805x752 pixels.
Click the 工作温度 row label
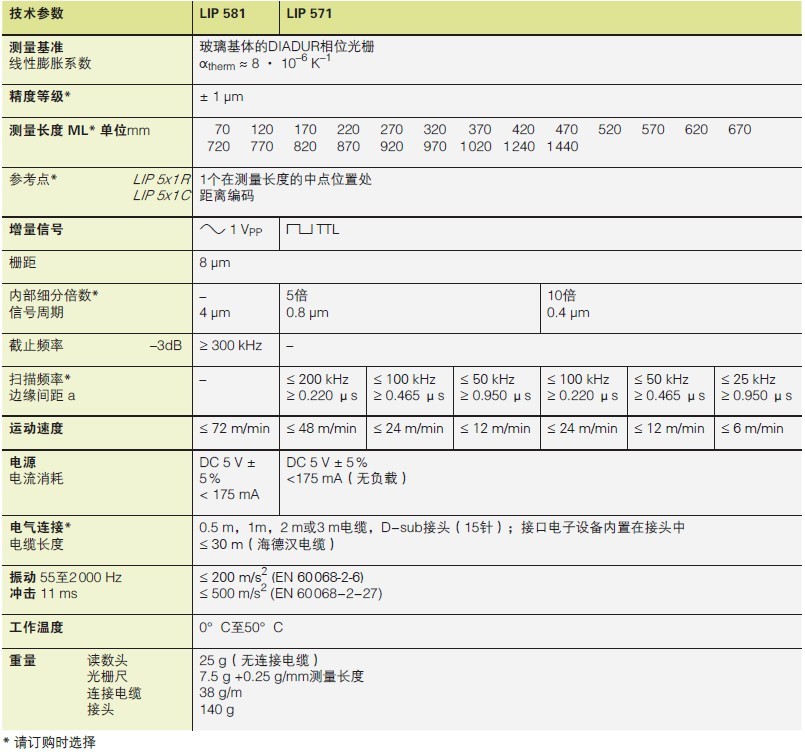[36, 627]
